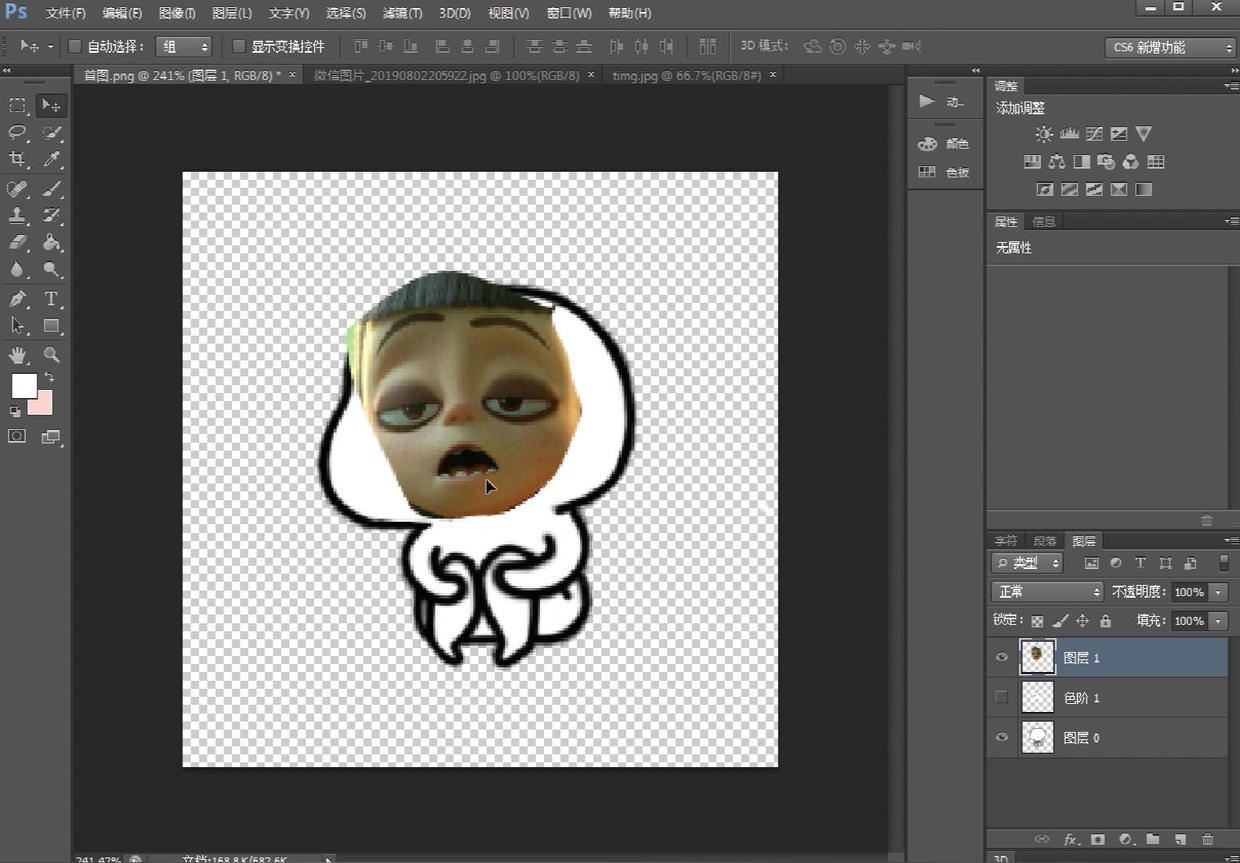Add Curves adjustment
This screenshot has height=863, width=1240.
point(1094,134)
